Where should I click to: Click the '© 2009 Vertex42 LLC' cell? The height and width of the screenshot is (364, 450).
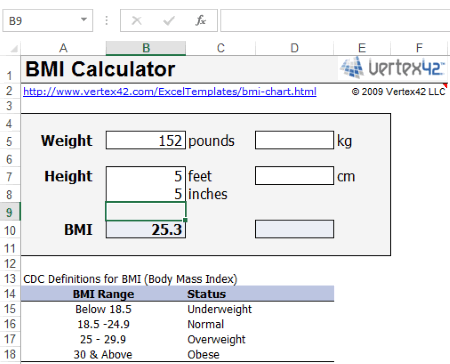click(x=398, y=92)
